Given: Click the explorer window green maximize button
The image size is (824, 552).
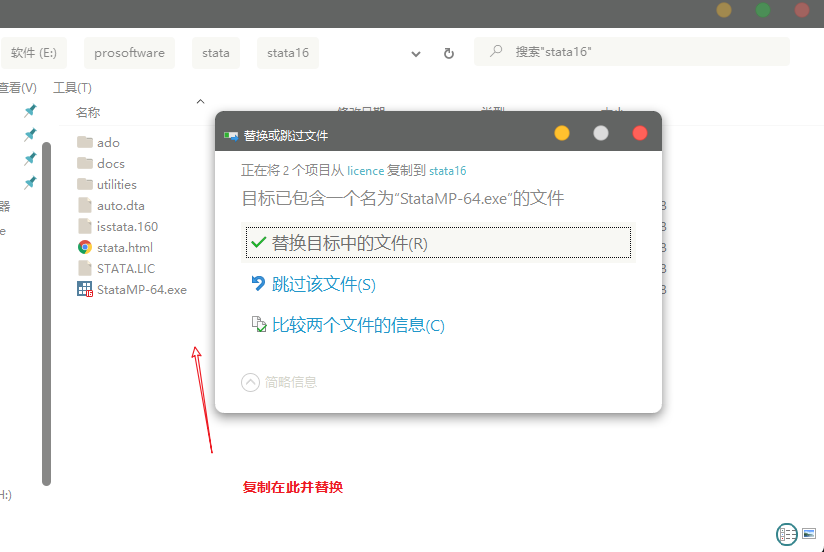Looking at the screenshot, I should coord(763,9).
